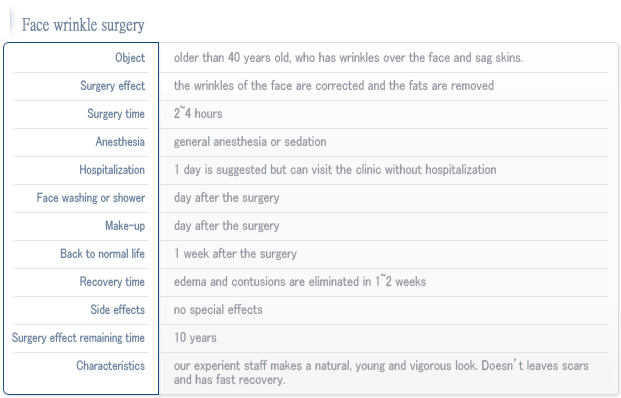Select the 'Recovery time' label
The image size is (621, 398).
(112, 282)
